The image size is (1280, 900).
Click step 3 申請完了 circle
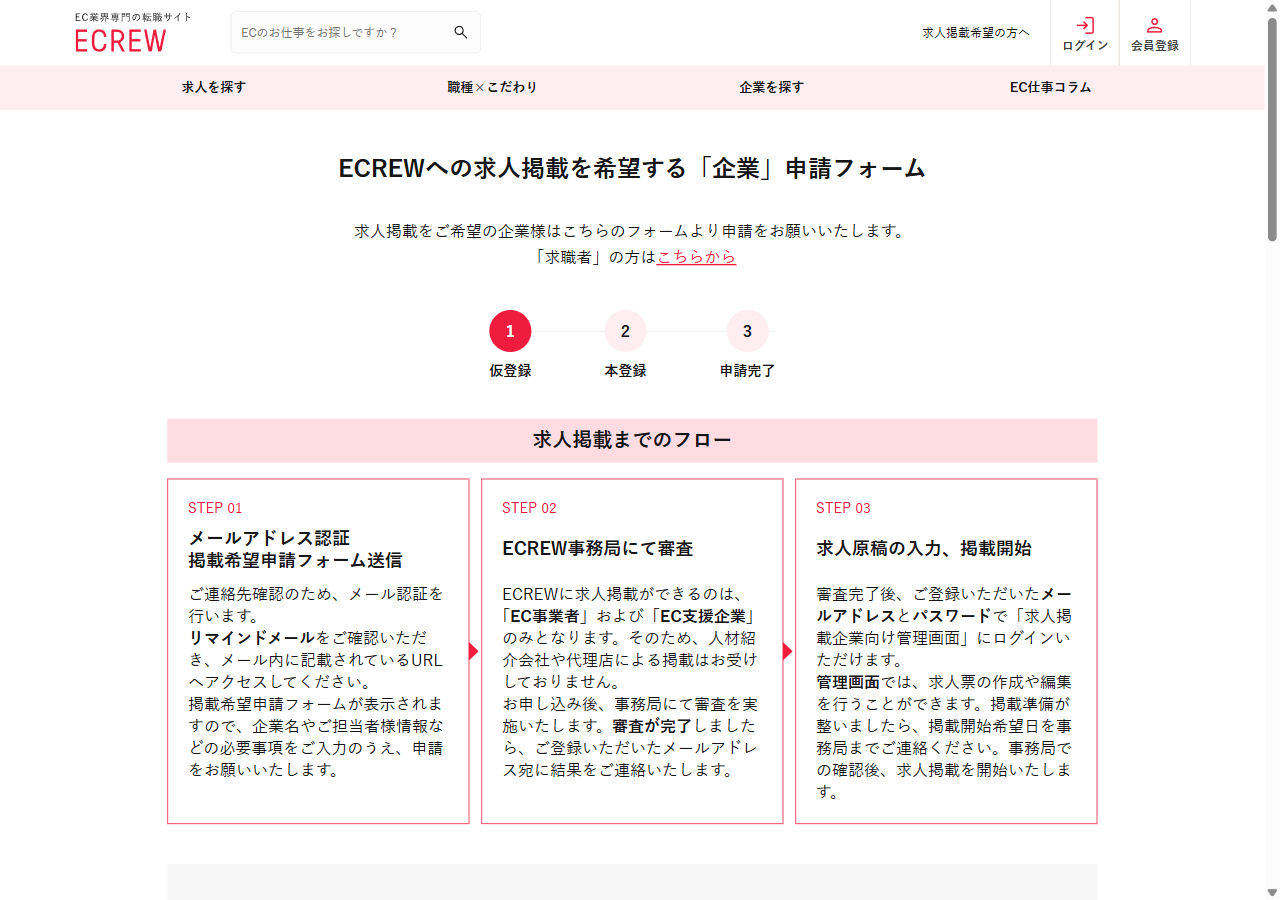(x=747, y=331)
